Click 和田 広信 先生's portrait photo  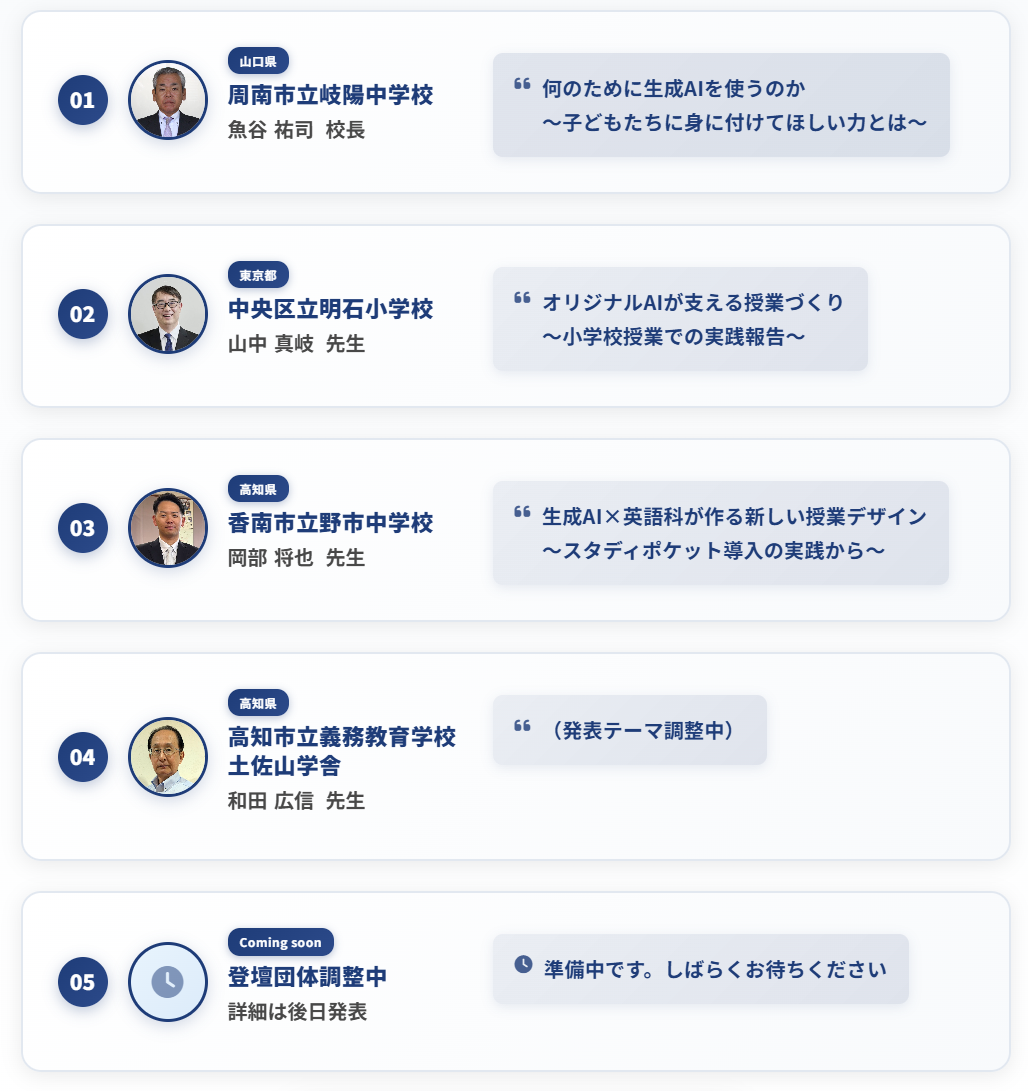pyautogui.click(x=168, y=756)
